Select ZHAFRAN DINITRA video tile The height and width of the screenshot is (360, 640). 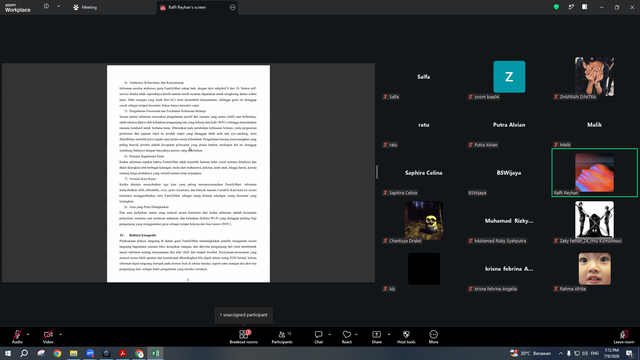coord(594,77)
